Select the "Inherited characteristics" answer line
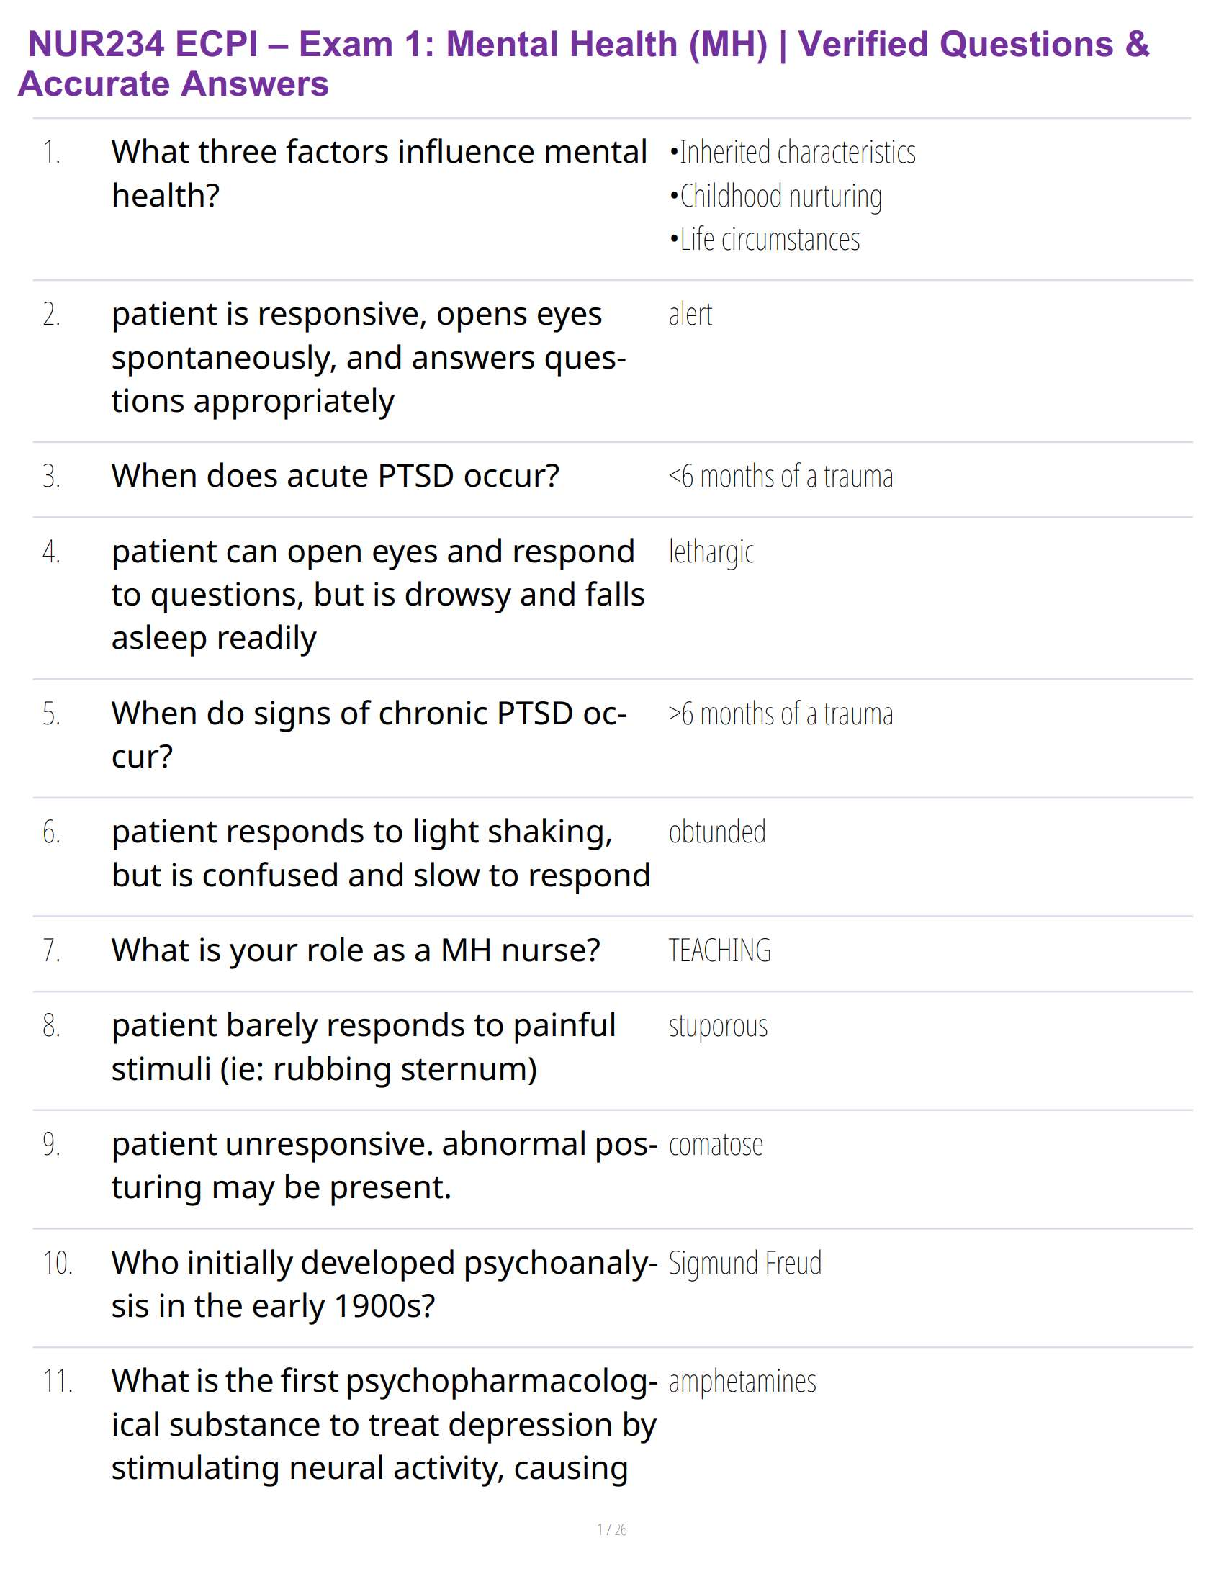 coord(793,152)
